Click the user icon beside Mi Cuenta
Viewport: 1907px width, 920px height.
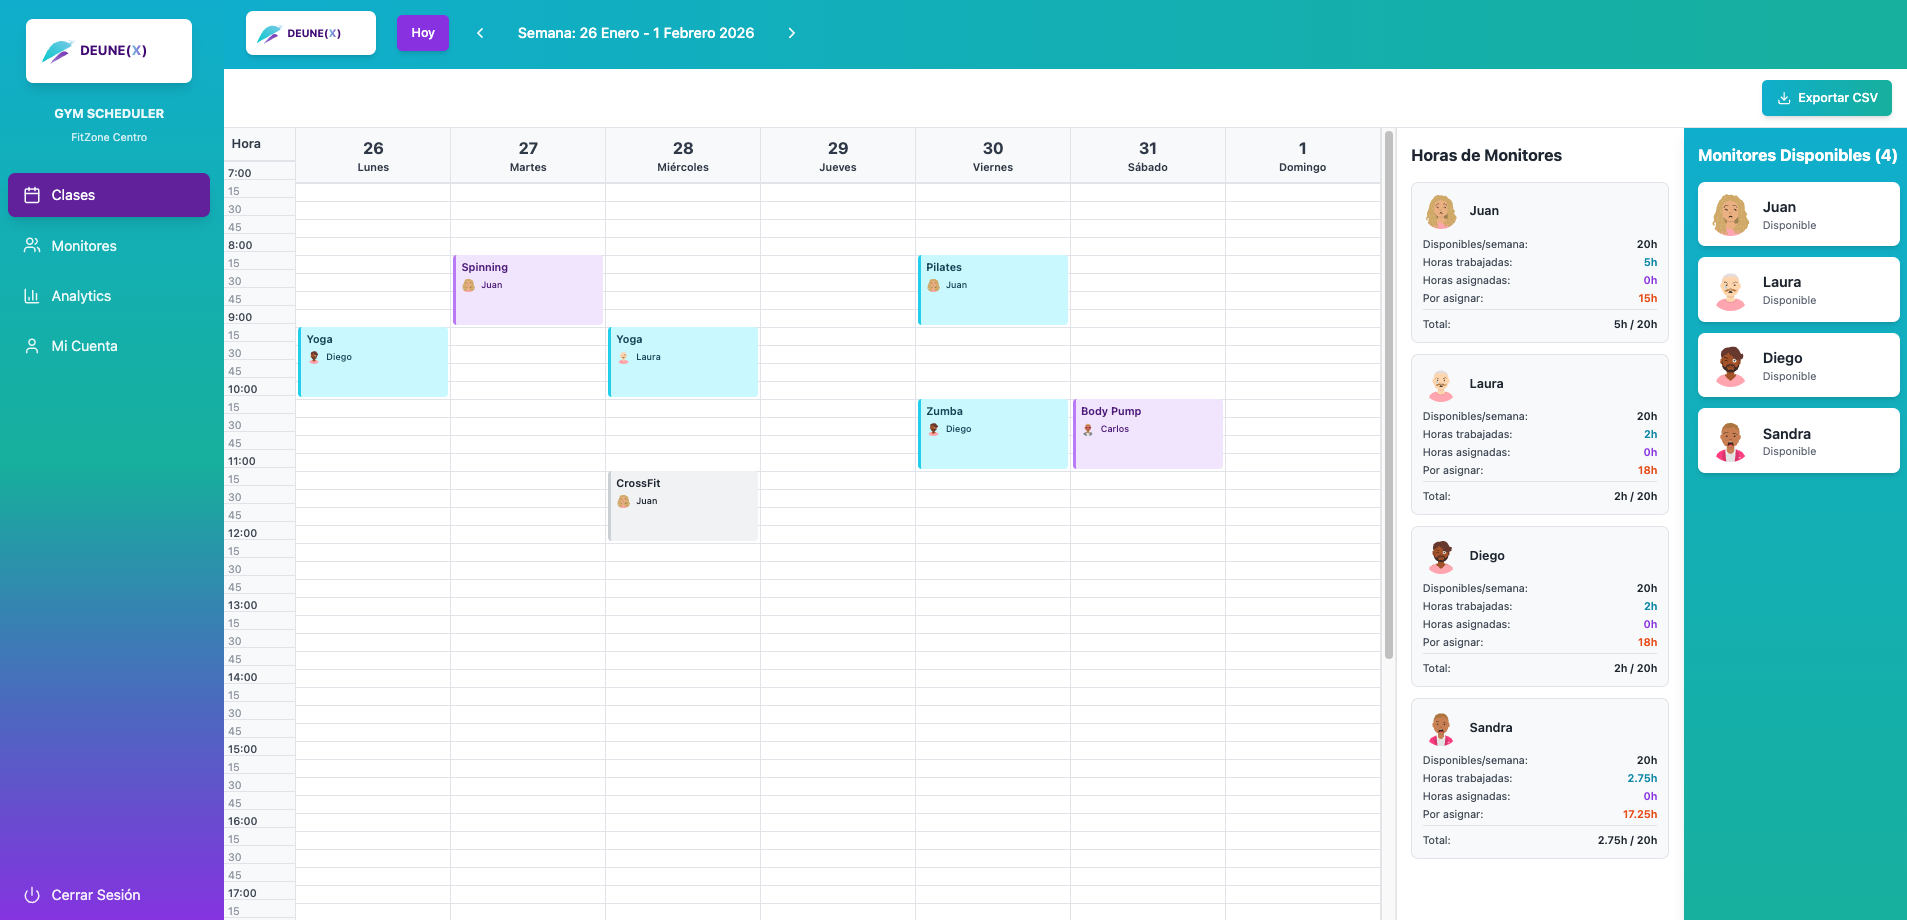(32, 346)
